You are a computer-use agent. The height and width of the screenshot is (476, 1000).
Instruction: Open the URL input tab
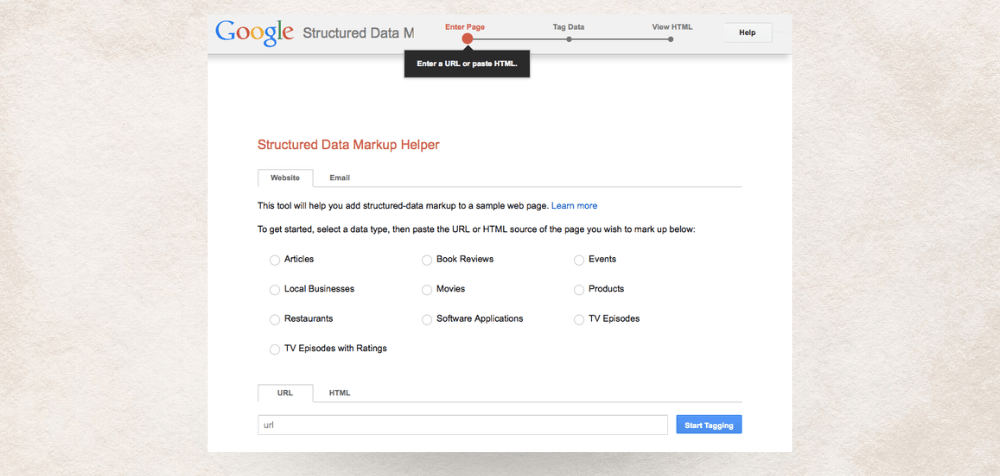285,393
